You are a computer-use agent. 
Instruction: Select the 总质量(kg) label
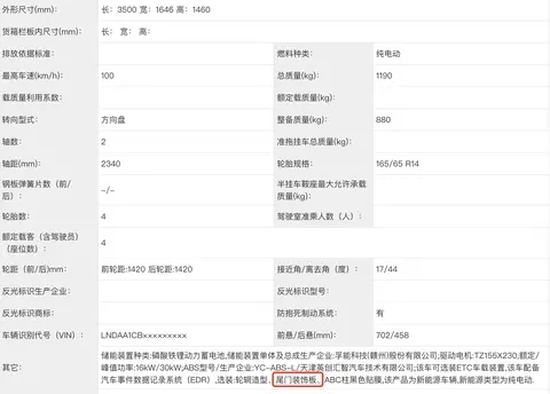298,75
